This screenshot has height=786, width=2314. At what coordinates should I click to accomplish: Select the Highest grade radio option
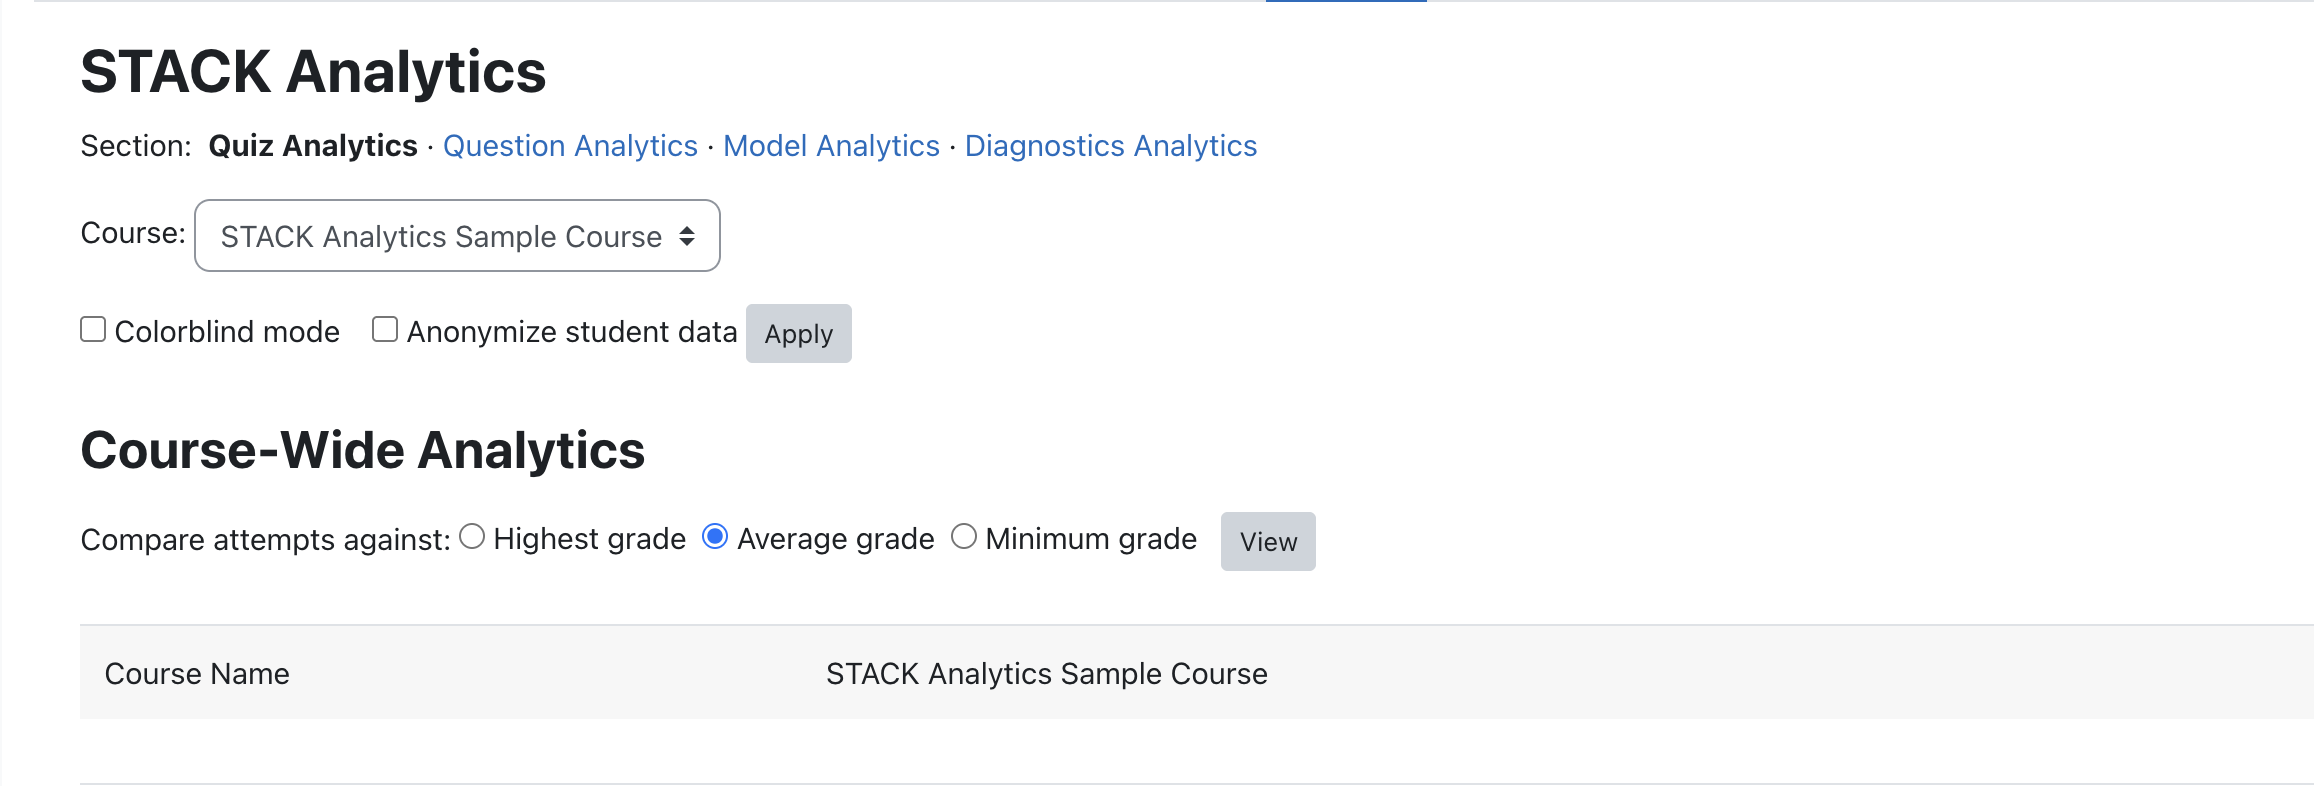pyautogui.click(x=472, y=537)
